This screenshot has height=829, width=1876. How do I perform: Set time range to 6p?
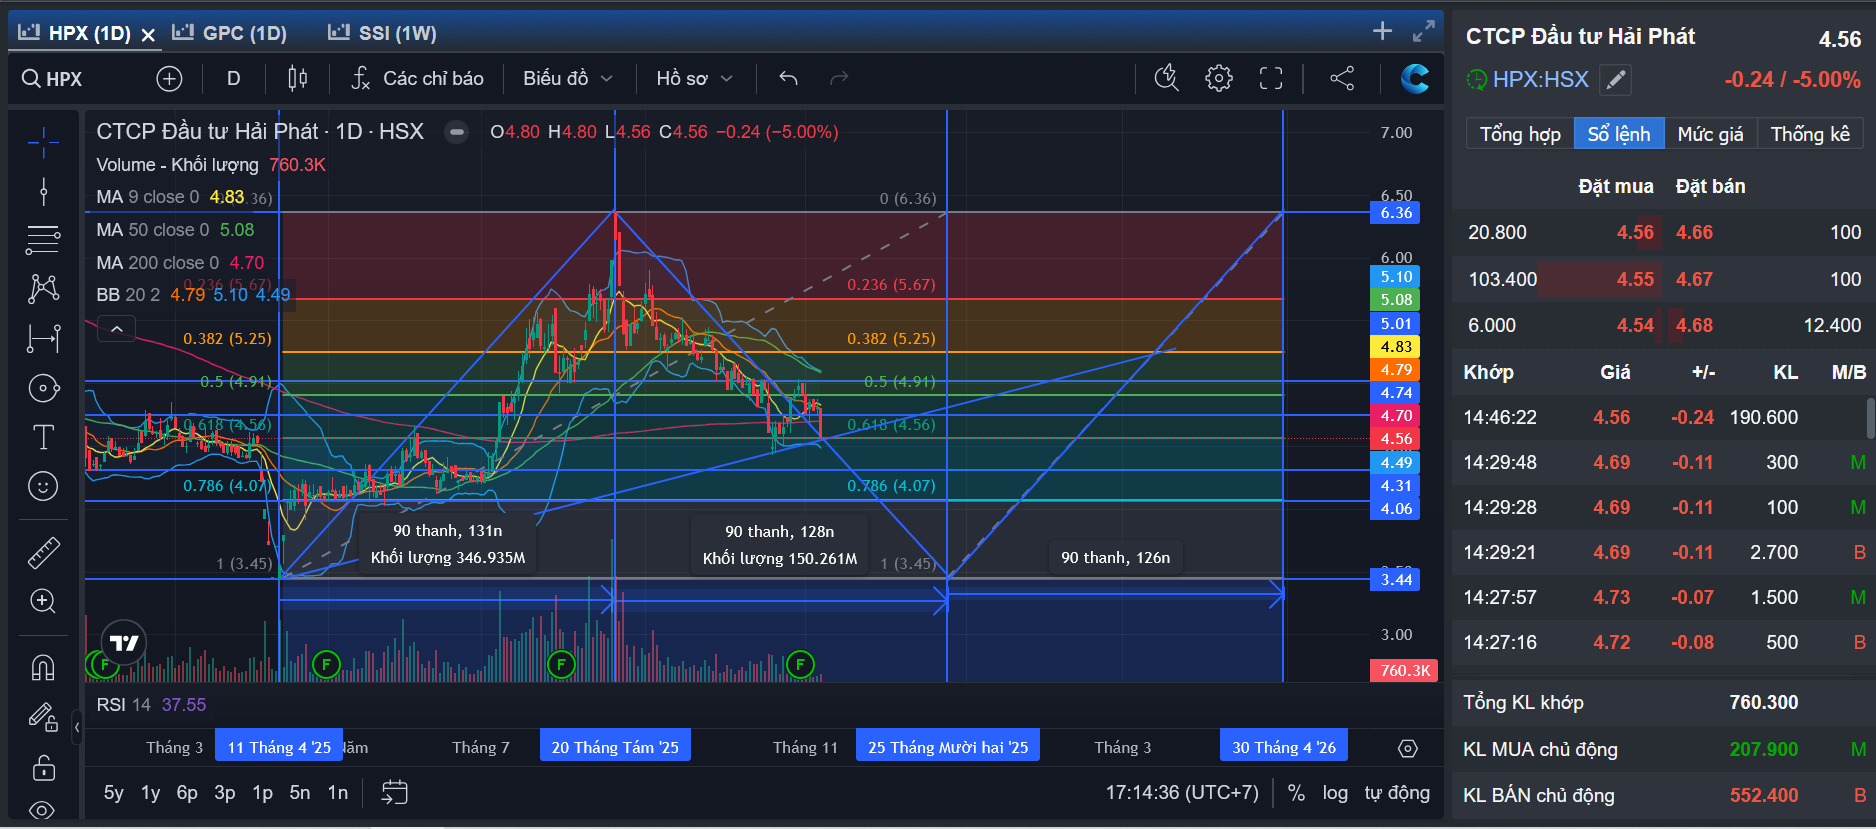187,793
